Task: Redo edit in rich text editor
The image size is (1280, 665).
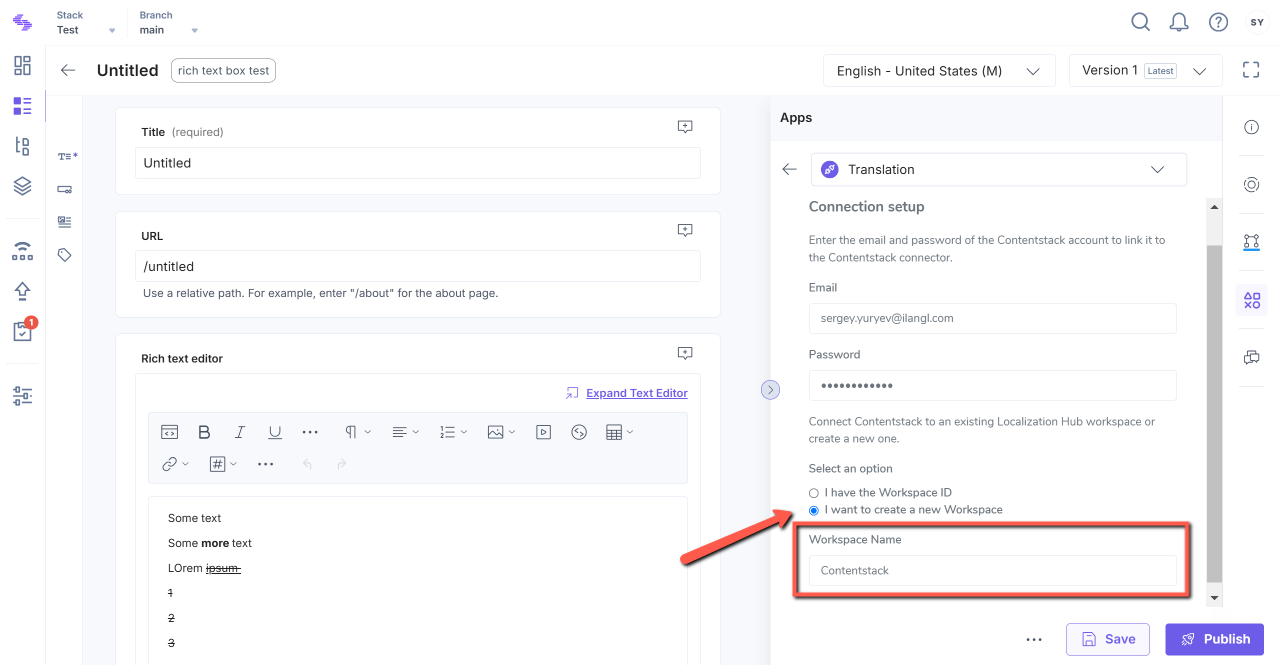Action: (x=342, y=464)
